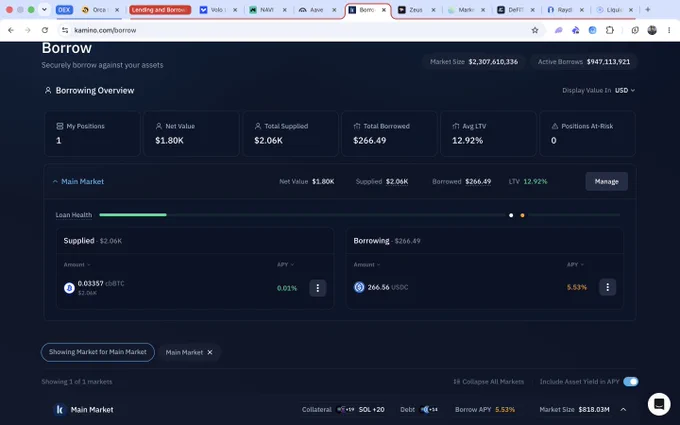Open a new browser tab

coord(647,10)
